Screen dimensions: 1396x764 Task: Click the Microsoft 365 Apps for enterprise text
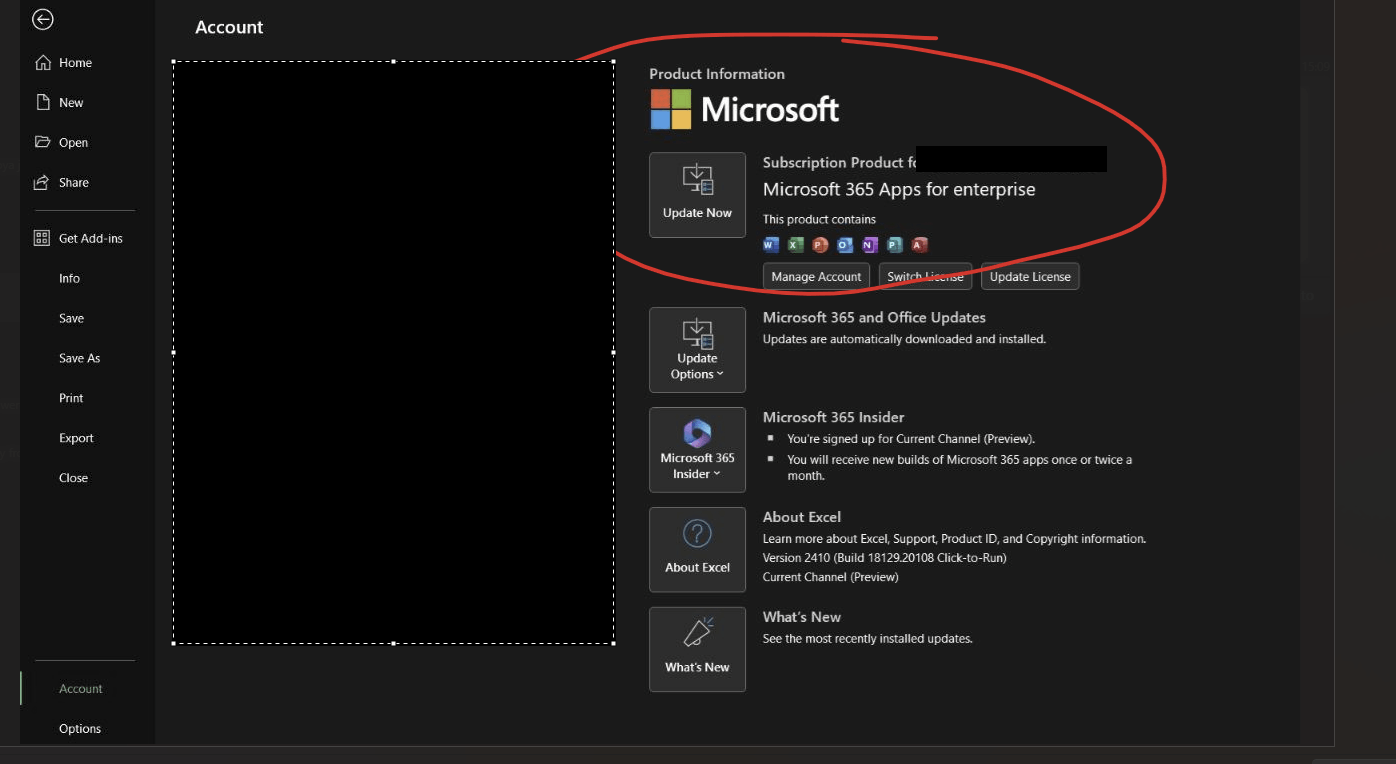pos(899,190)
